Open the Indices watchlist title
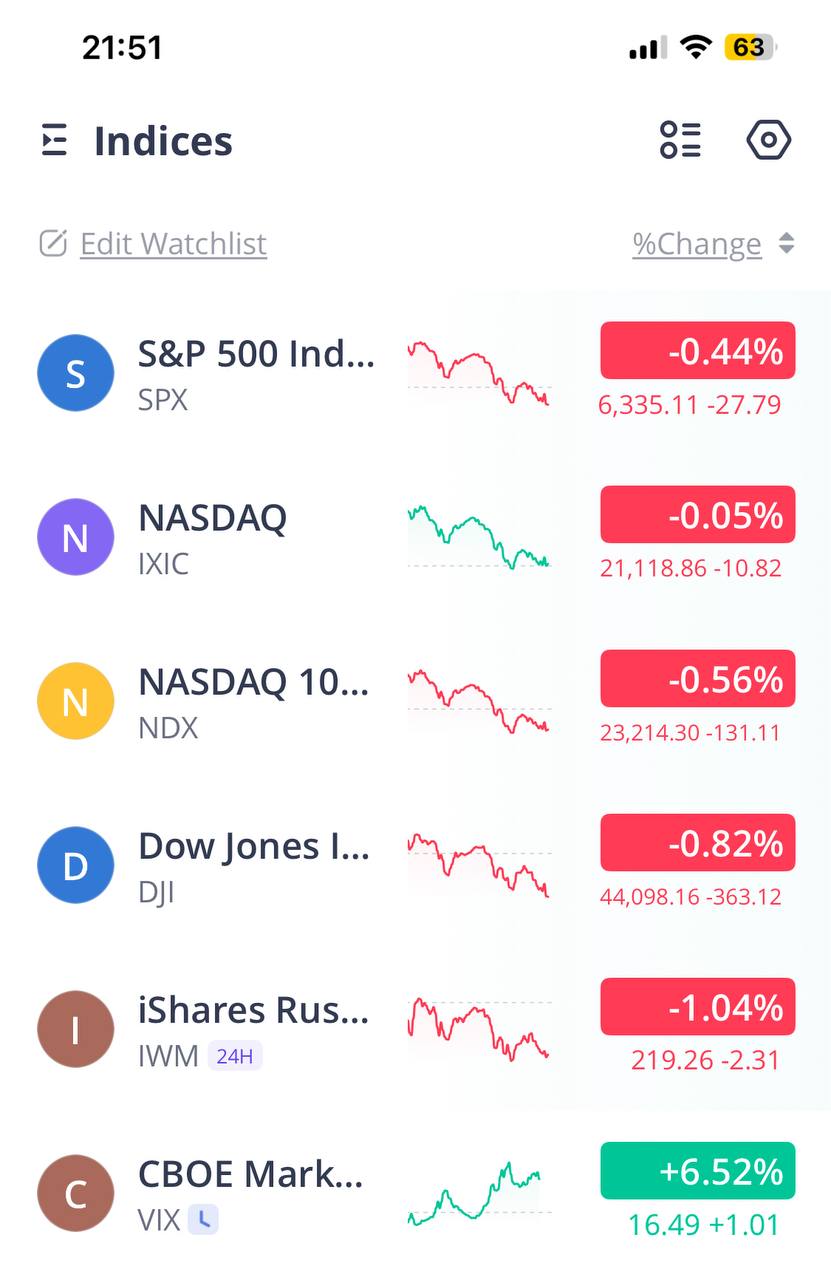The width and height of the screenshot is (831, 1280). [163, 141]
